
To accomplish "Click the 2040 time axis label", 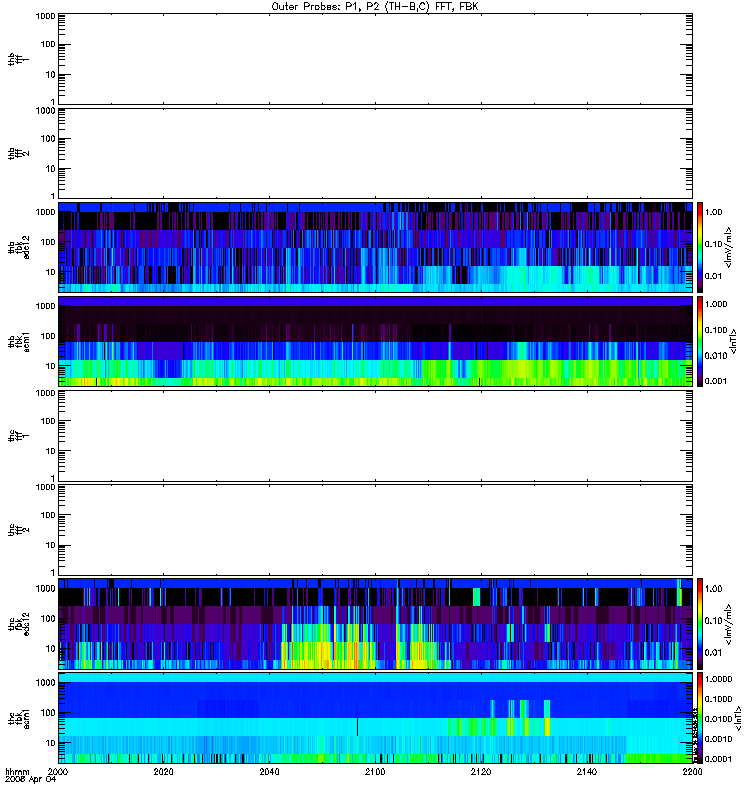I will tap(269, 771).
